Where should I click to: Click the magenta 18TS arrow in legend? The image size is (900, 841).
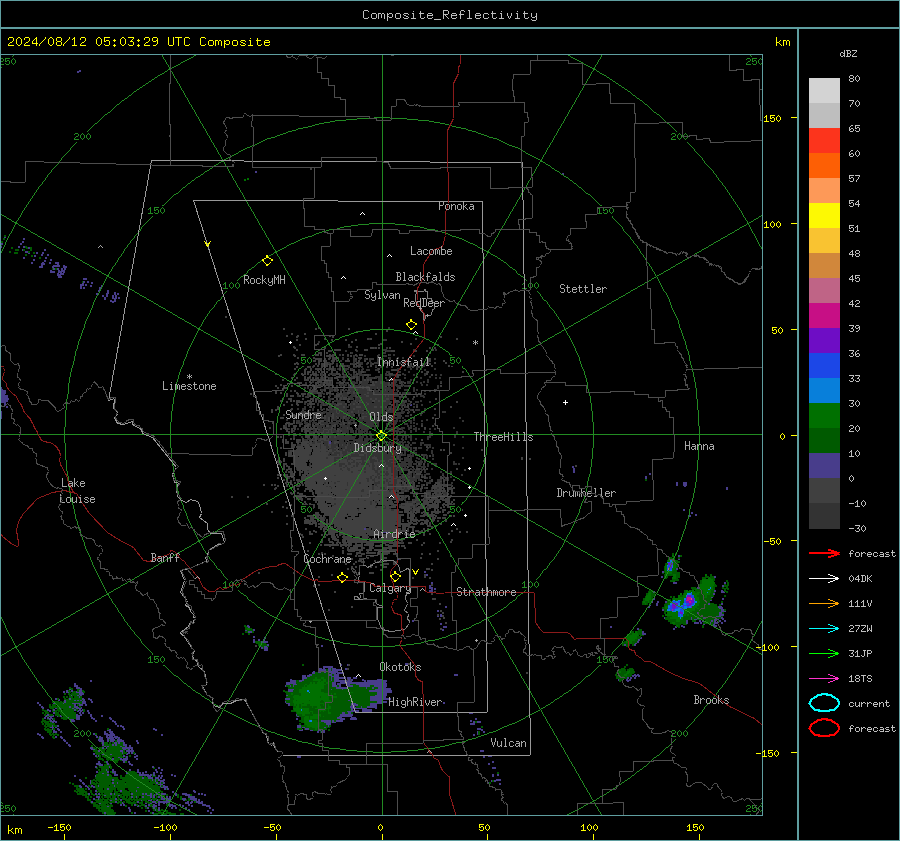pyautogui.click(x=824, y=679)
